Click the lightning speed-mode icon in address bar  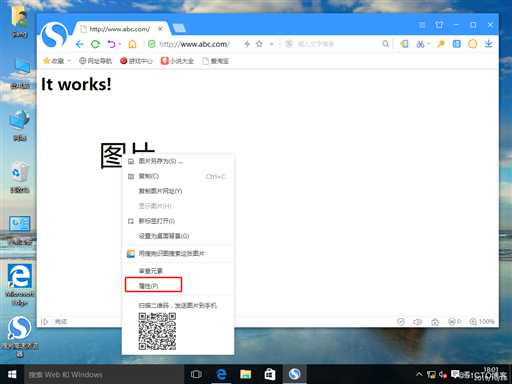tap(247, 44)
